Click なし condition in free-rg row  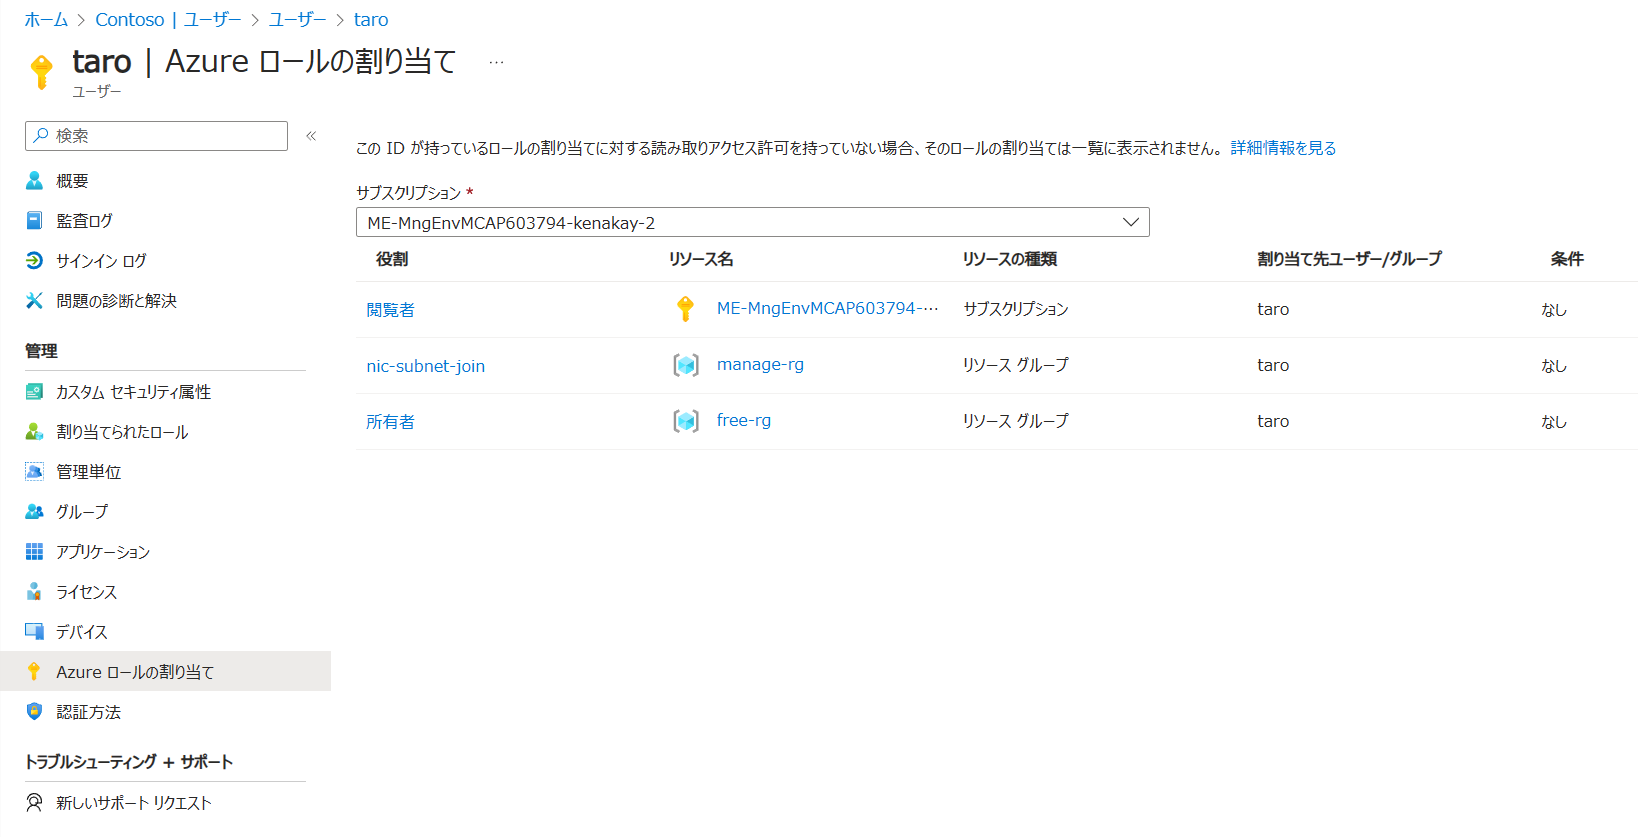1554,422
